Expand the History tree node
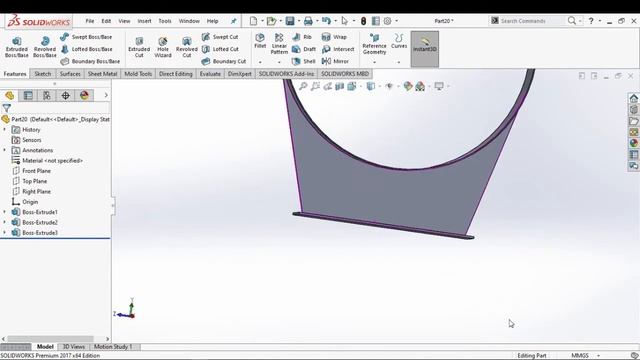 coord(4,129)
